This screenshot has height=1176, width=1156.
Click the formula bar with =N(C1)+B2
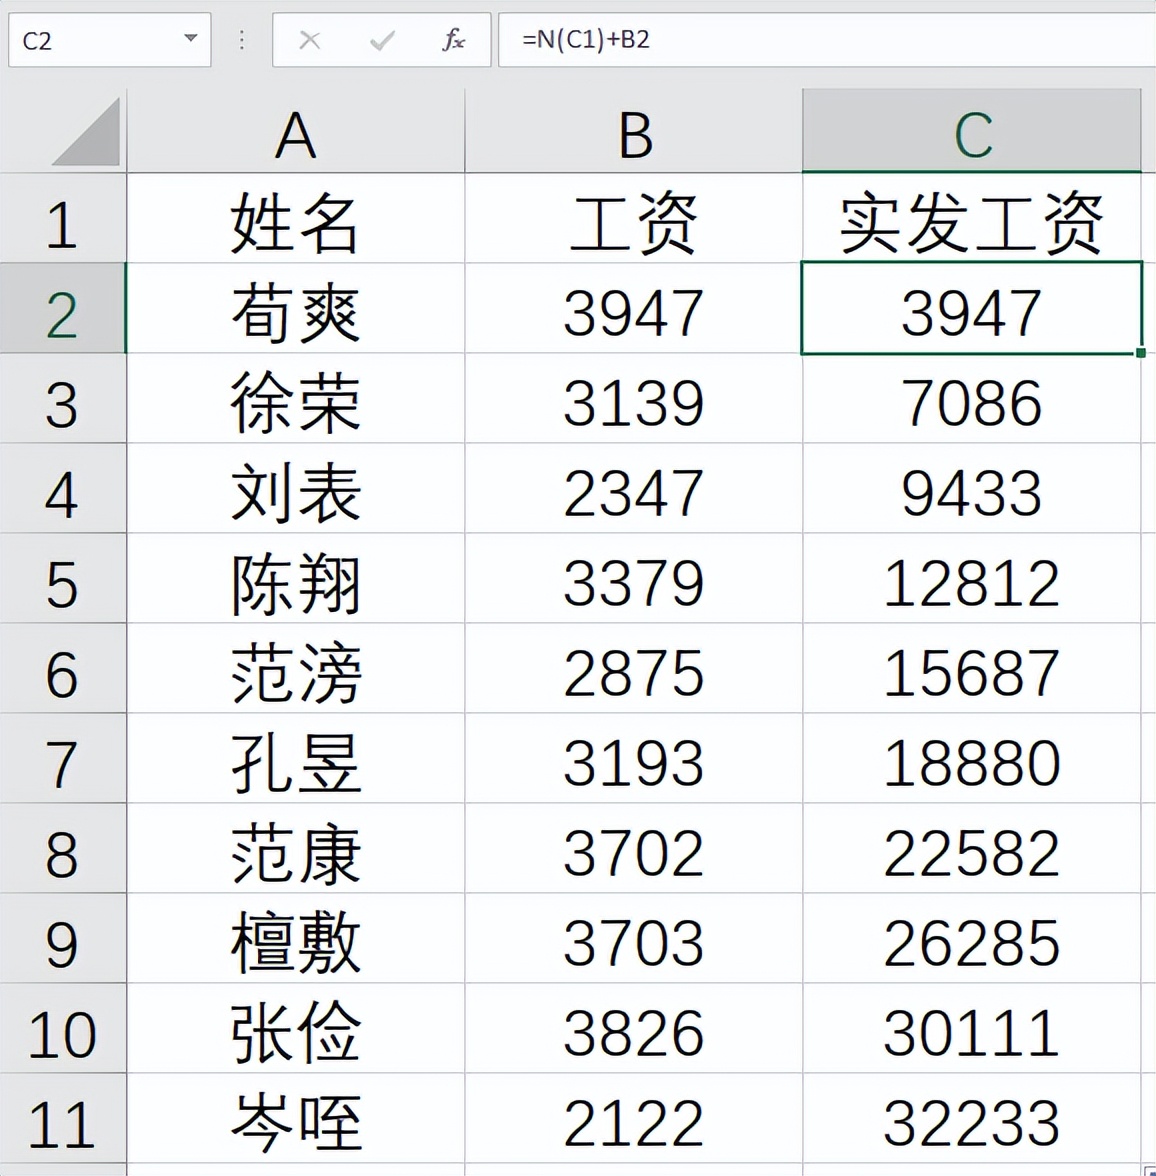click(827, 40)
